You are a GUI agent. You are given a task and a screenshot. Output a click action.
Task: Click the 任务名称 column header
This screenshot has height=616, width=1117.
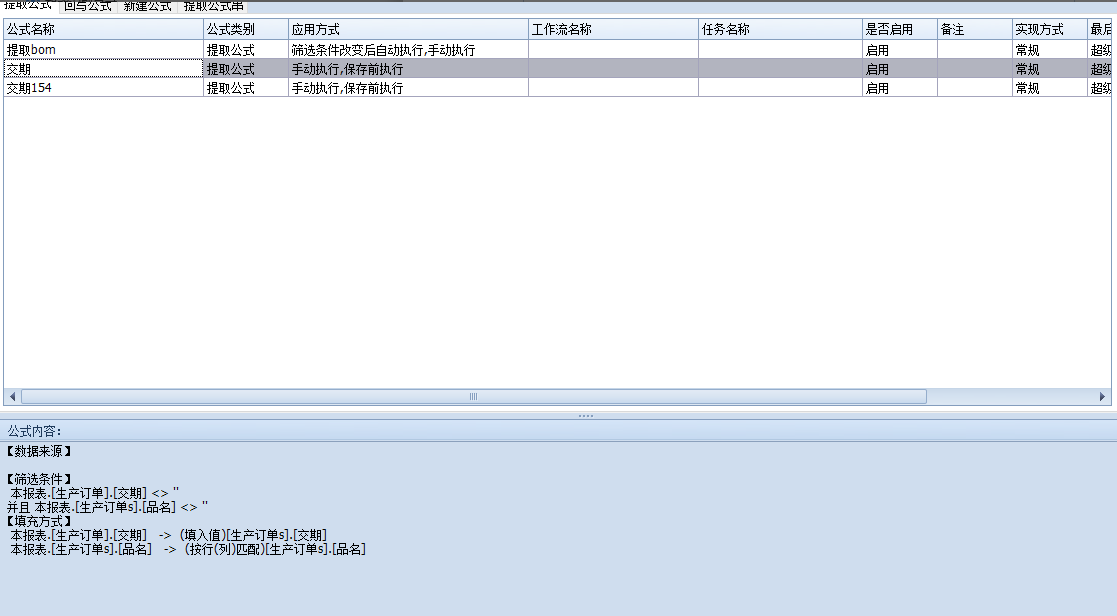[x=780, y=30]
